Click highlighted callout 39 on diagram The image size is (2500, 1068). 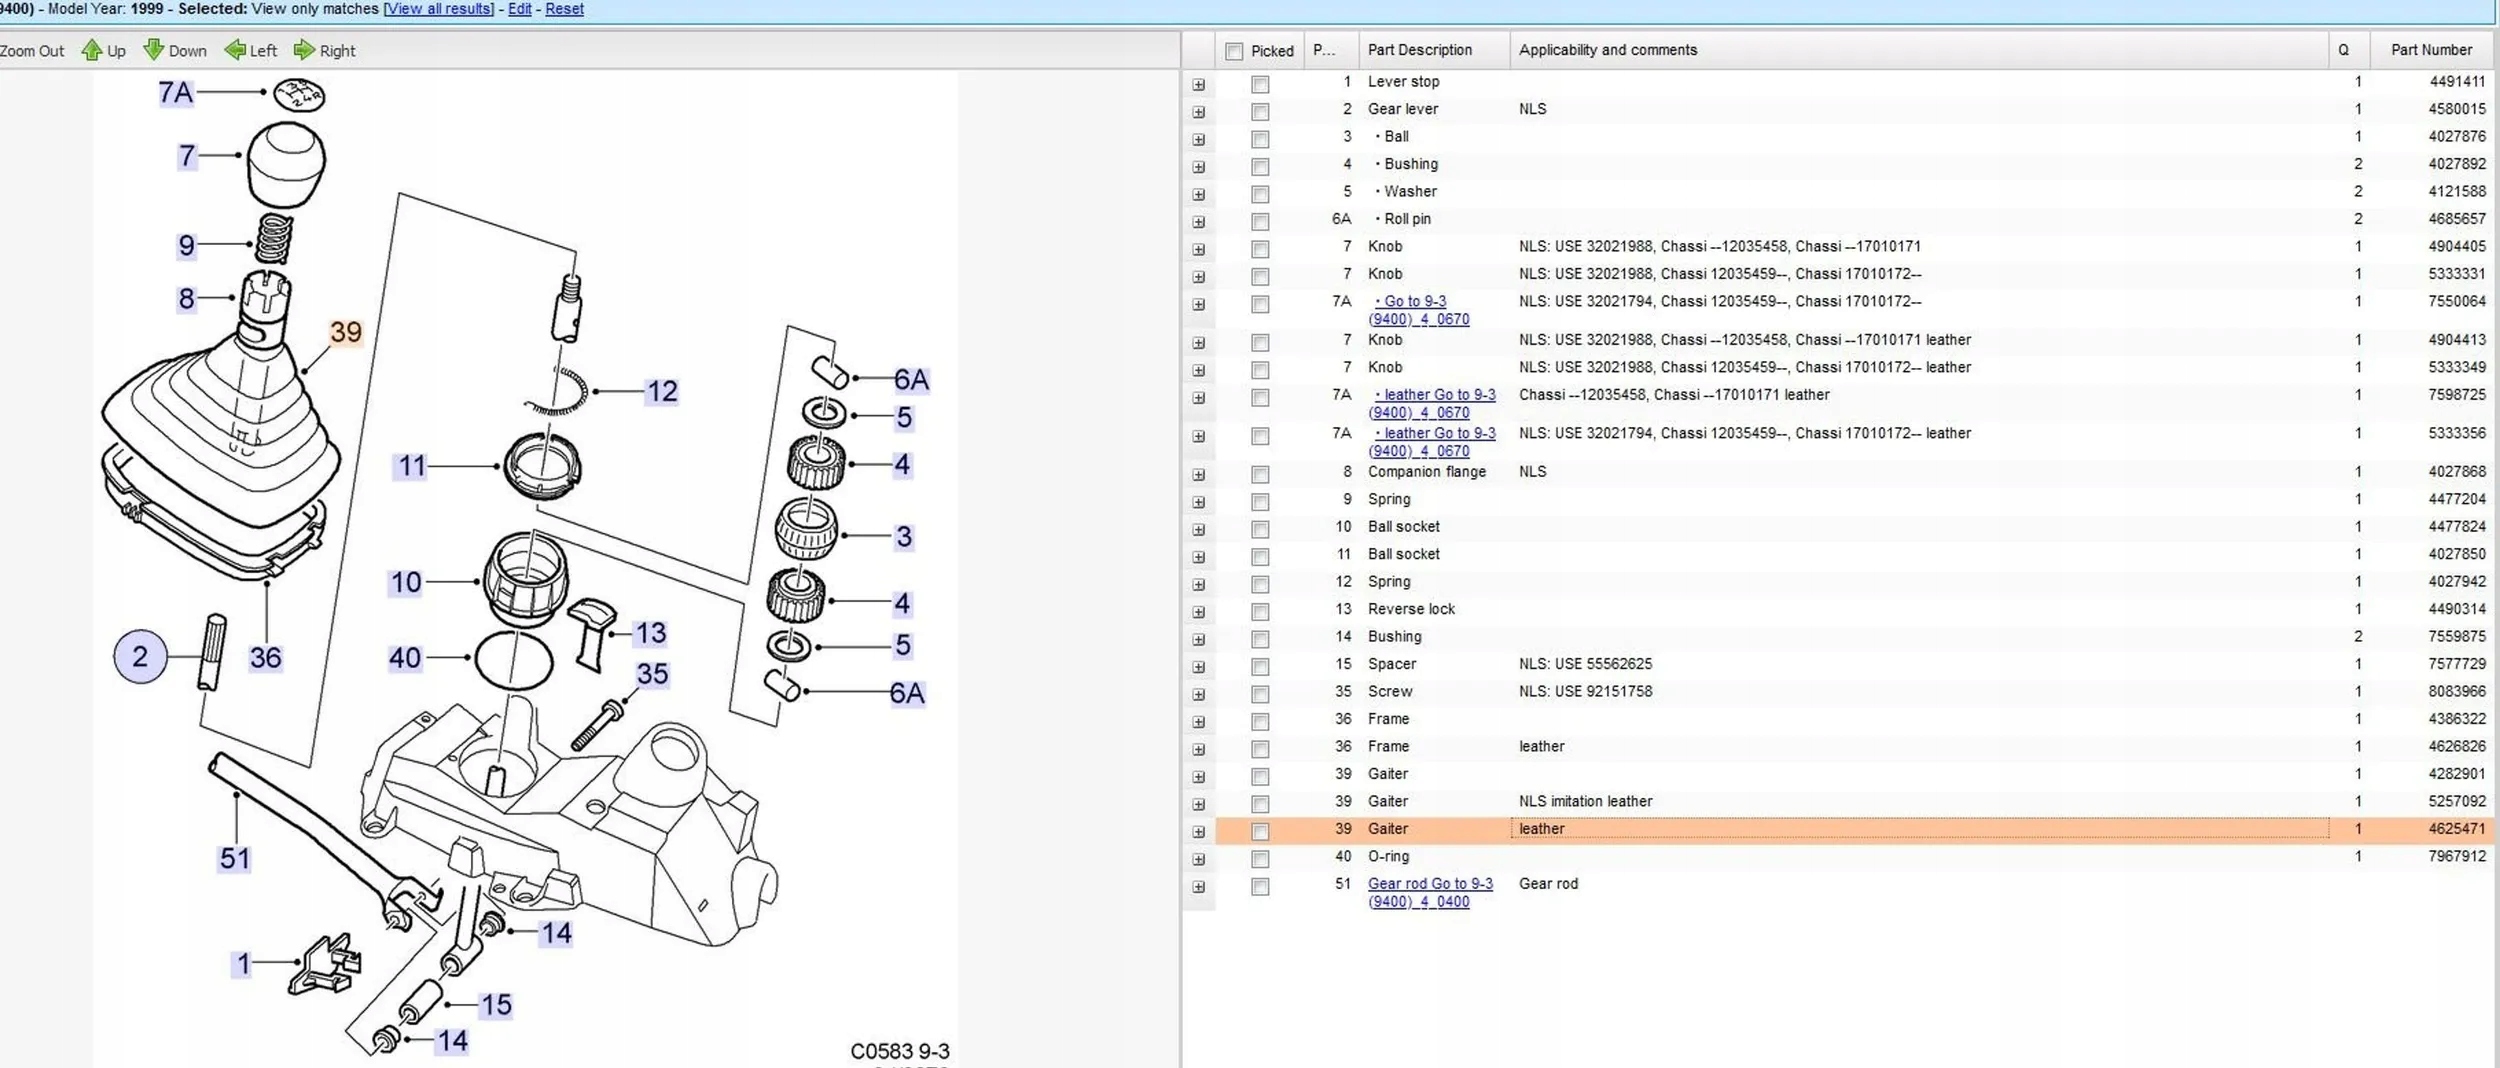(x=345, y=332)
